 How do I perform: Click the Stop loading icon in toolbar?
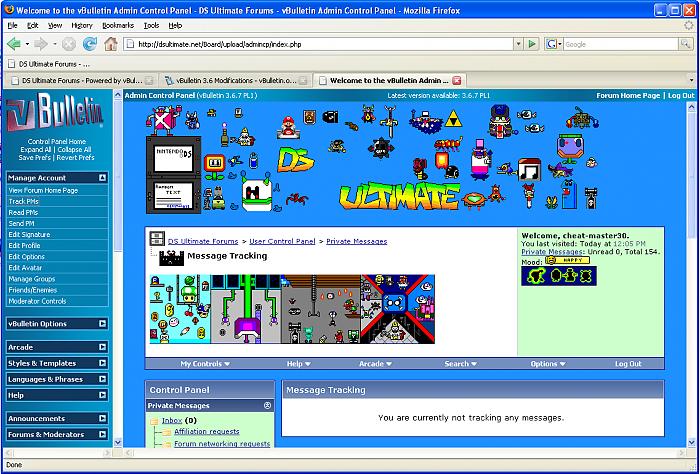pos(68,44)
